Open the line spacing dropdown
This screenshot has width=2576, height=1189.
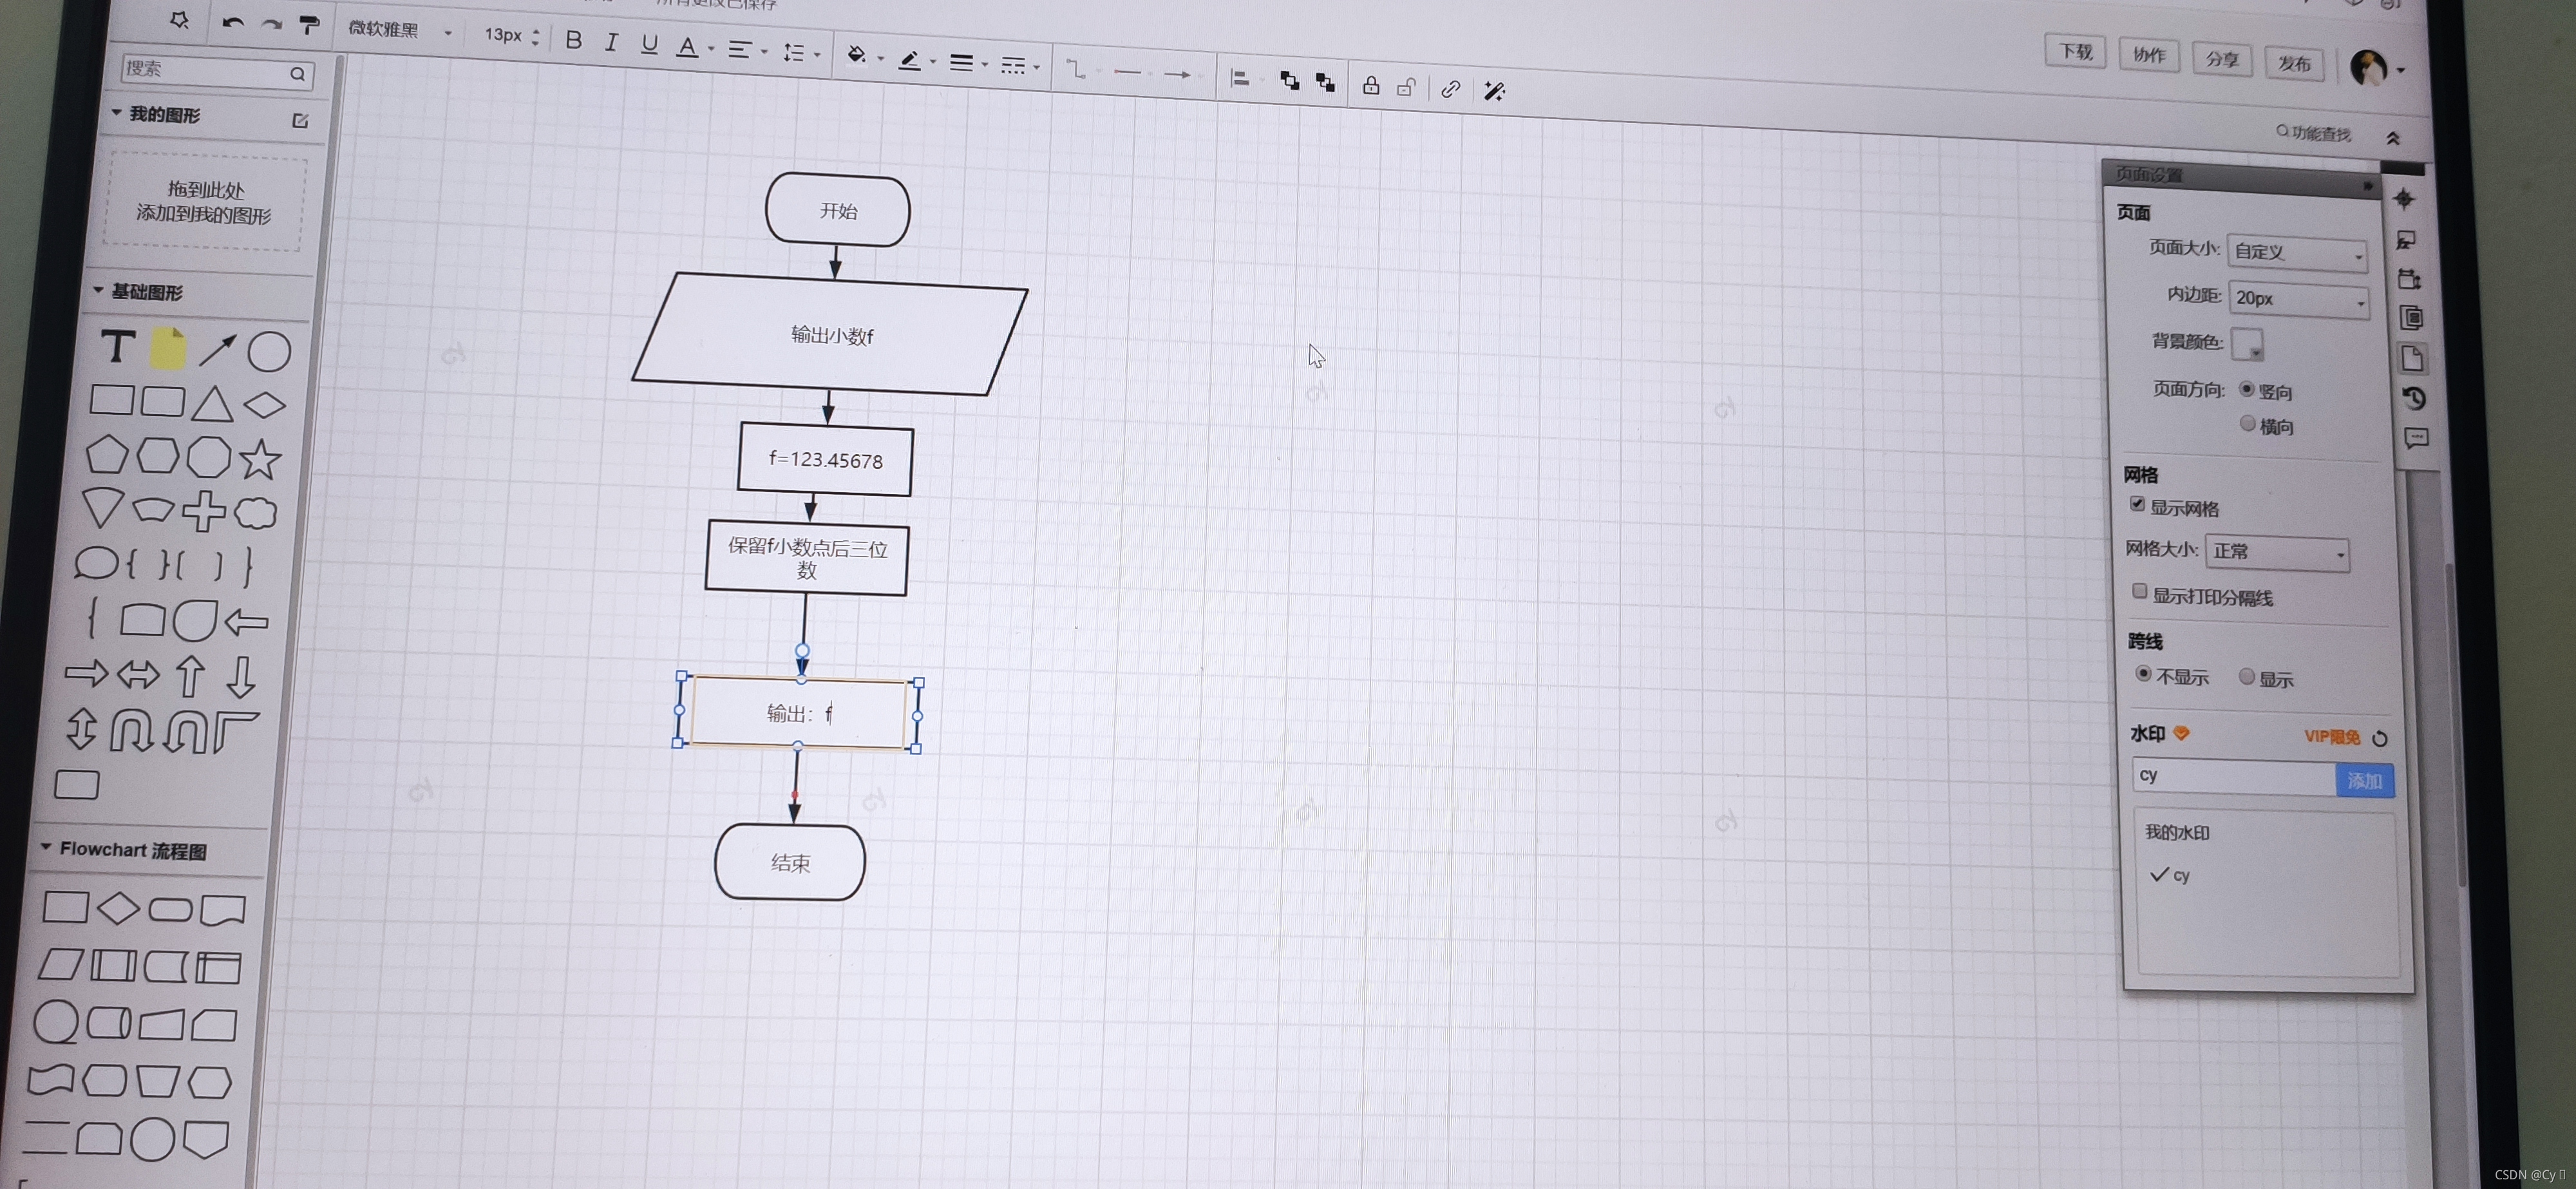click(794, 52)
